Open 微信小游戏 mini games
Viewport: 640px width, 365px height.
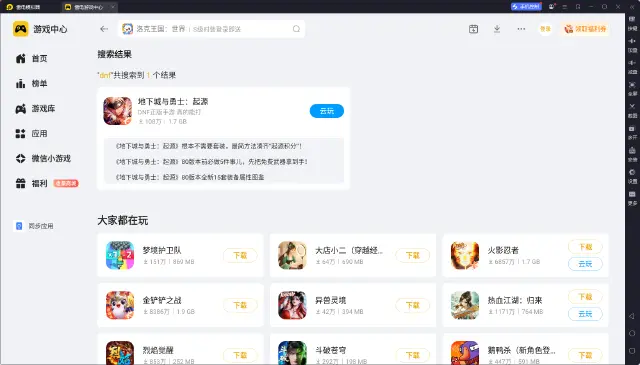(x=43, y=158)
